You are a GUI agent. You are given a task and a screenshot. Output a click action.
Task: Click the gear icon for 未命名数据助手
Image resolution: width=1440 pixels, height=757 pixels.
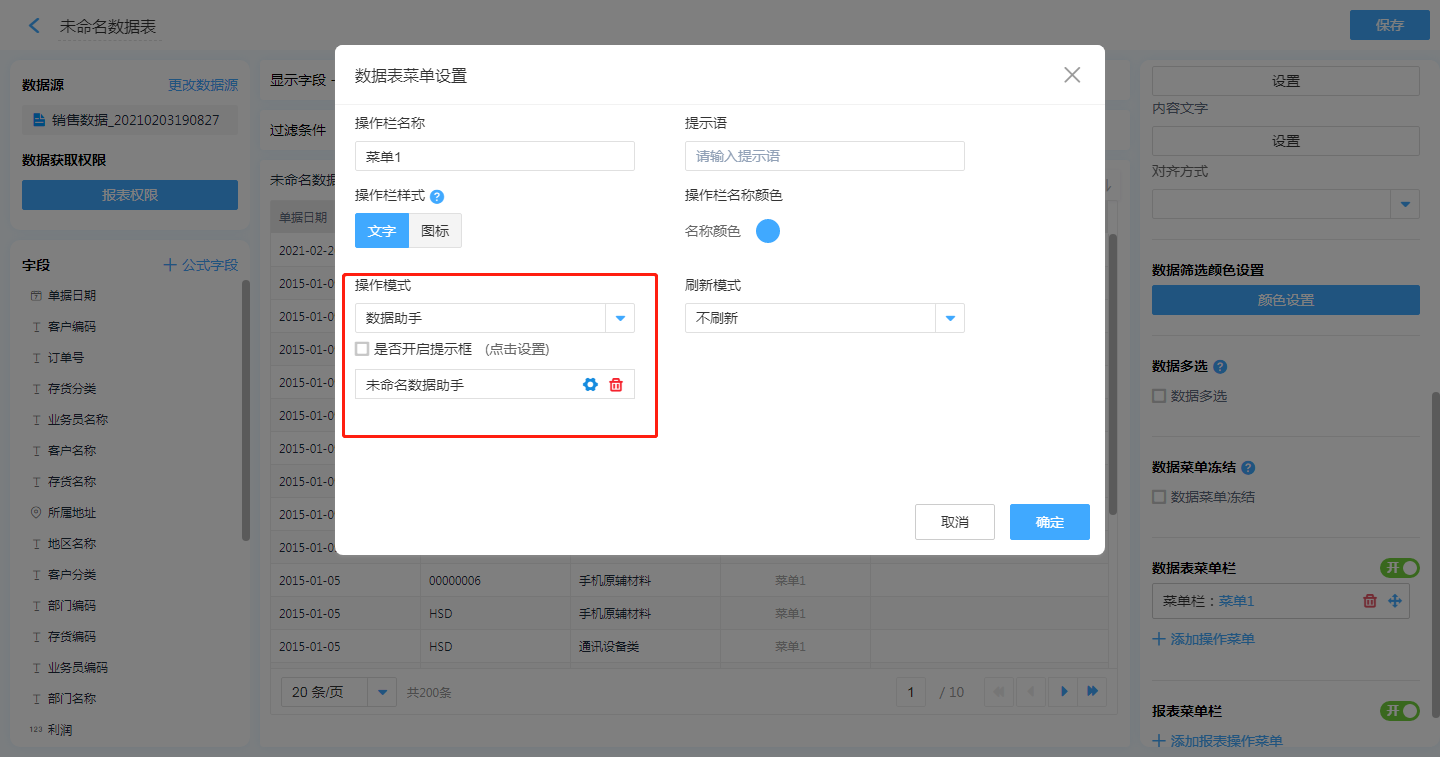click(x=590, y=385)
